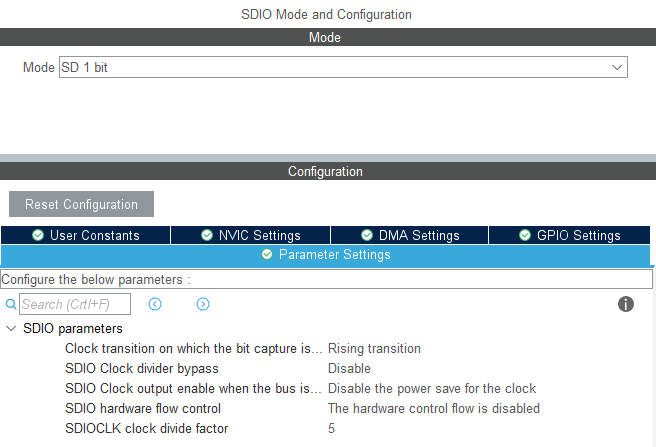Image resolution: width=656 pixels, height=447 pixels.
Task: Open the NVIC Settings tab
Action: tap(250, 235)
